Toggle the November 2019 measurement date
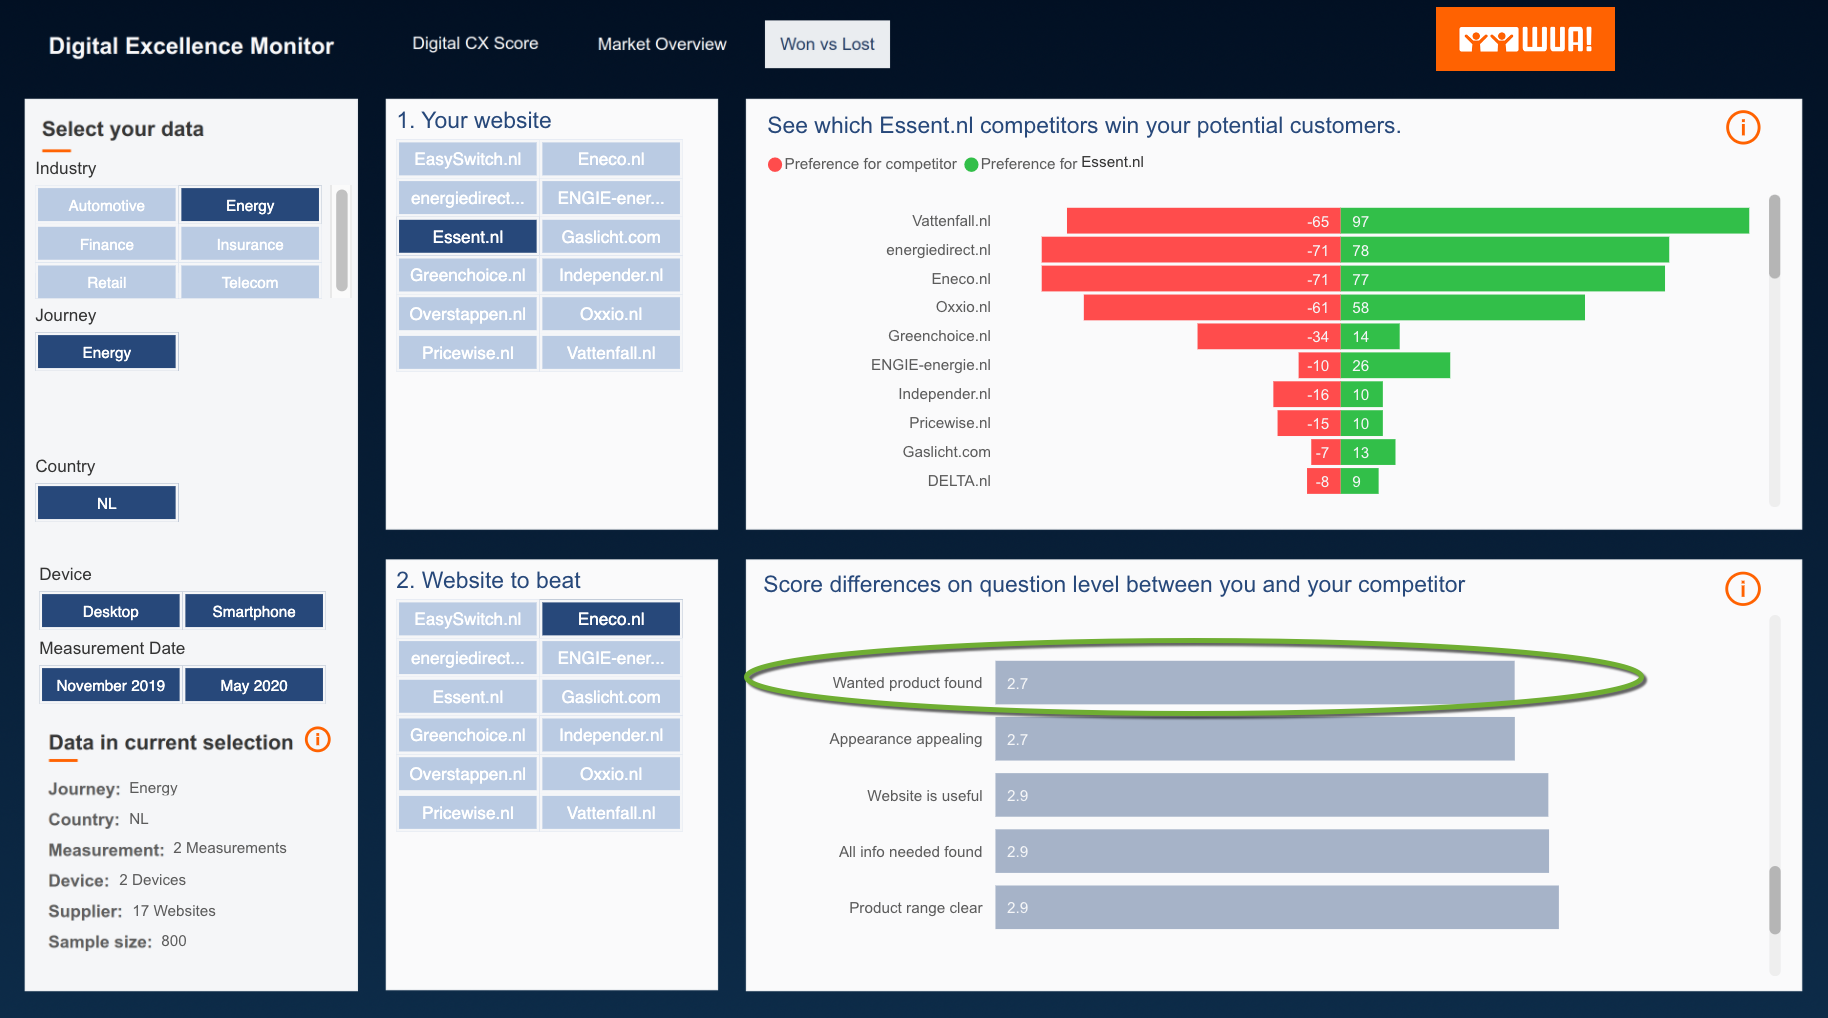Screen dimensions: 1828x1018 click(x=110, y=685)
